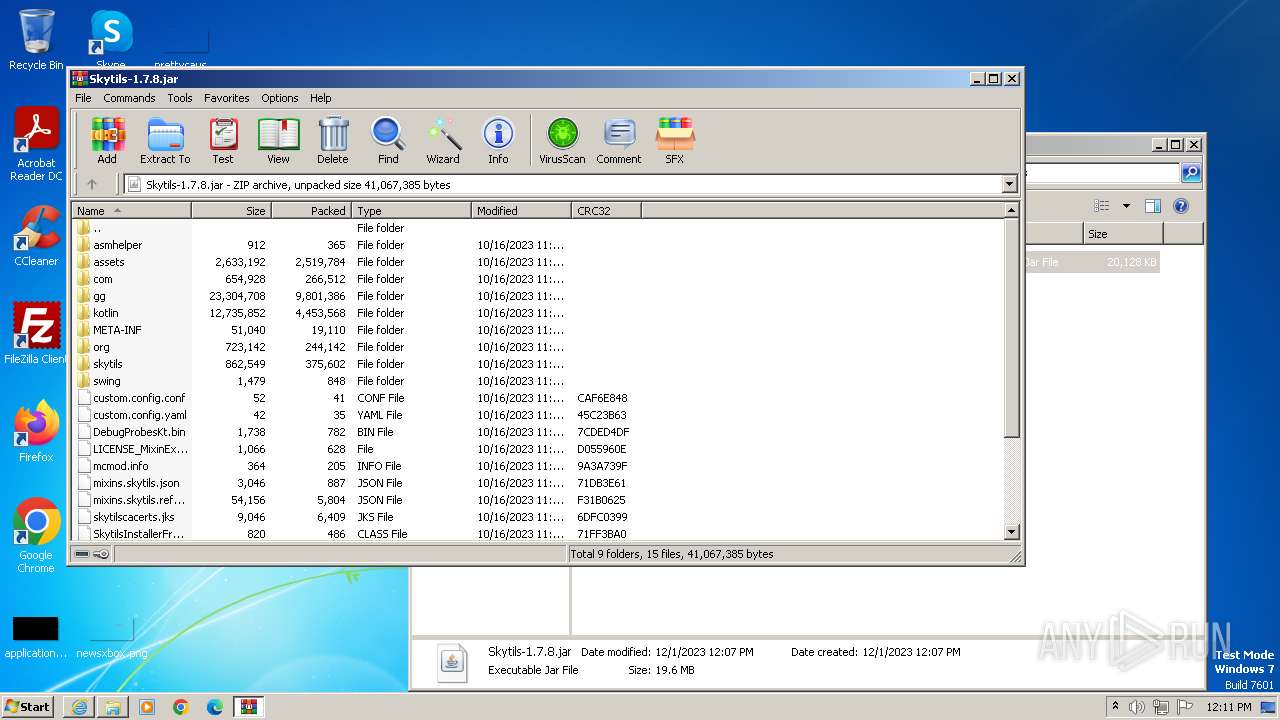Viewport: 1280px width, 720px height.
Task: Open the archive Comment tool
Action: (619, 140)
